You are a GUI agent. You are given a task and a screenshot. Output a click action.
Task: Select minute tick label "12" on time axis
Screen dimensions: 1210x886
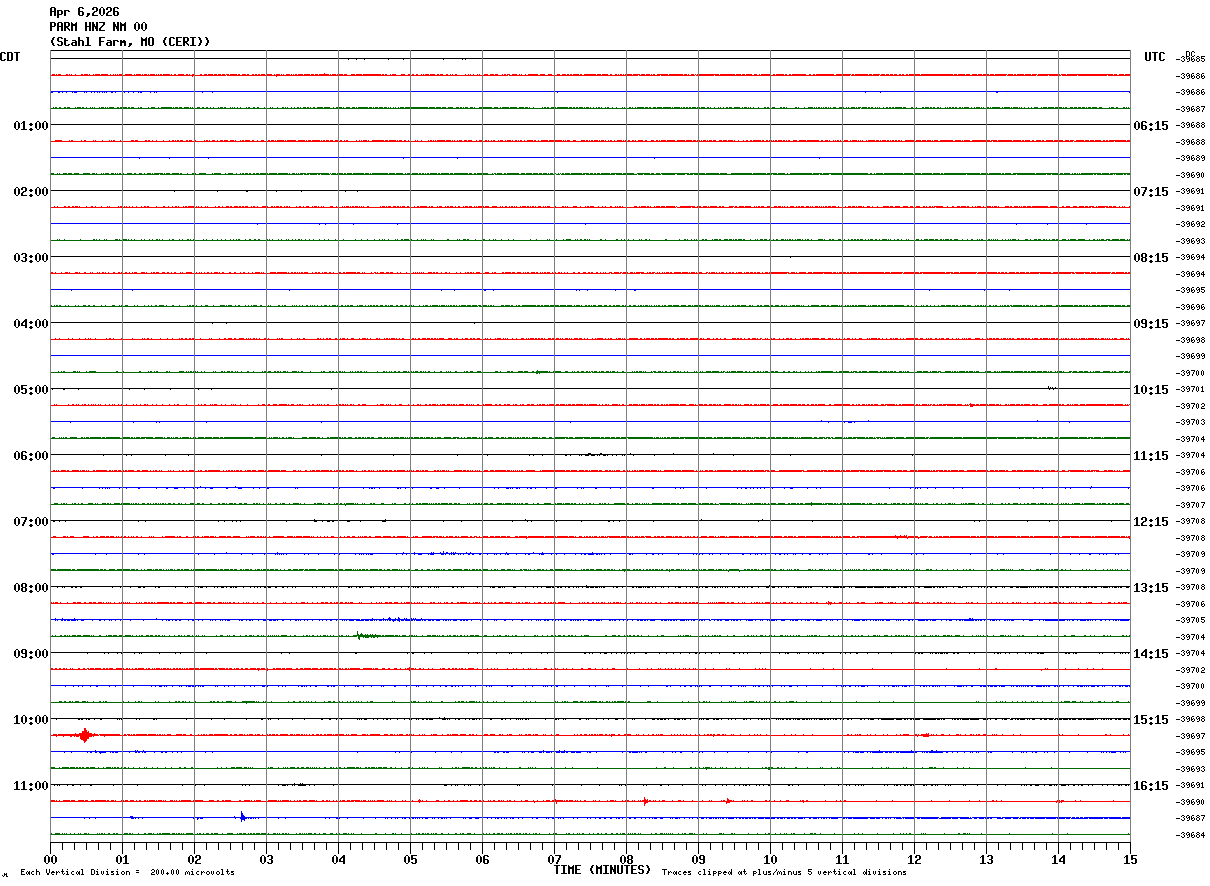[914, 858]
